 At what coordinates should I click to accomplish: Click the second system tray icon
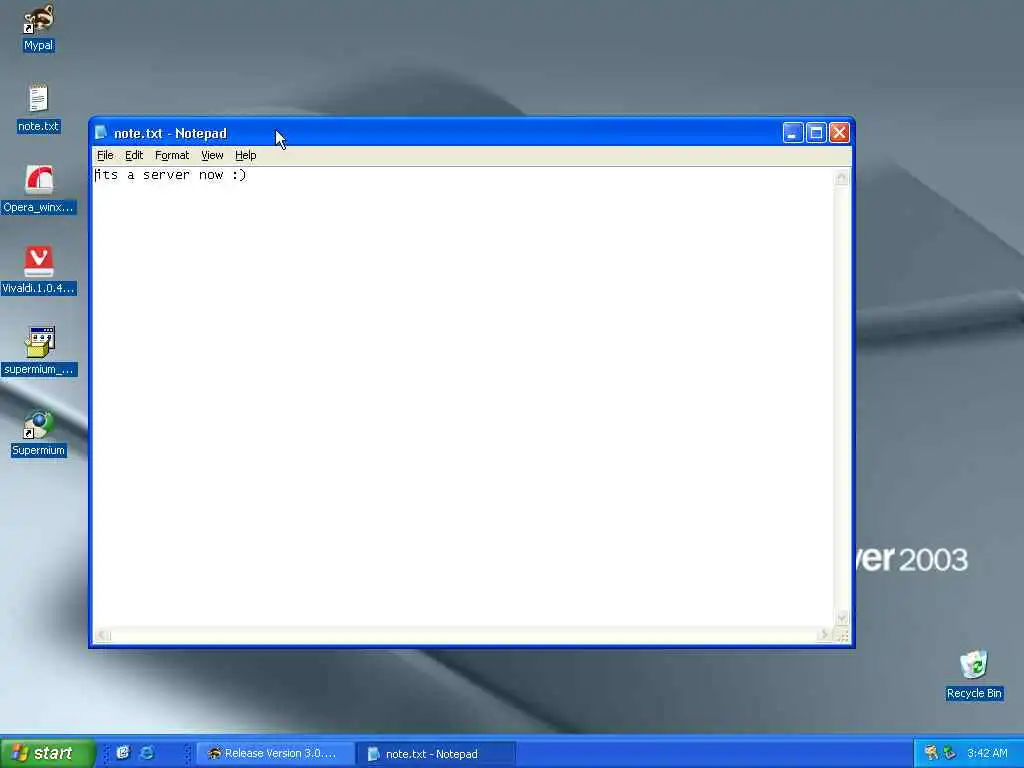949,753
